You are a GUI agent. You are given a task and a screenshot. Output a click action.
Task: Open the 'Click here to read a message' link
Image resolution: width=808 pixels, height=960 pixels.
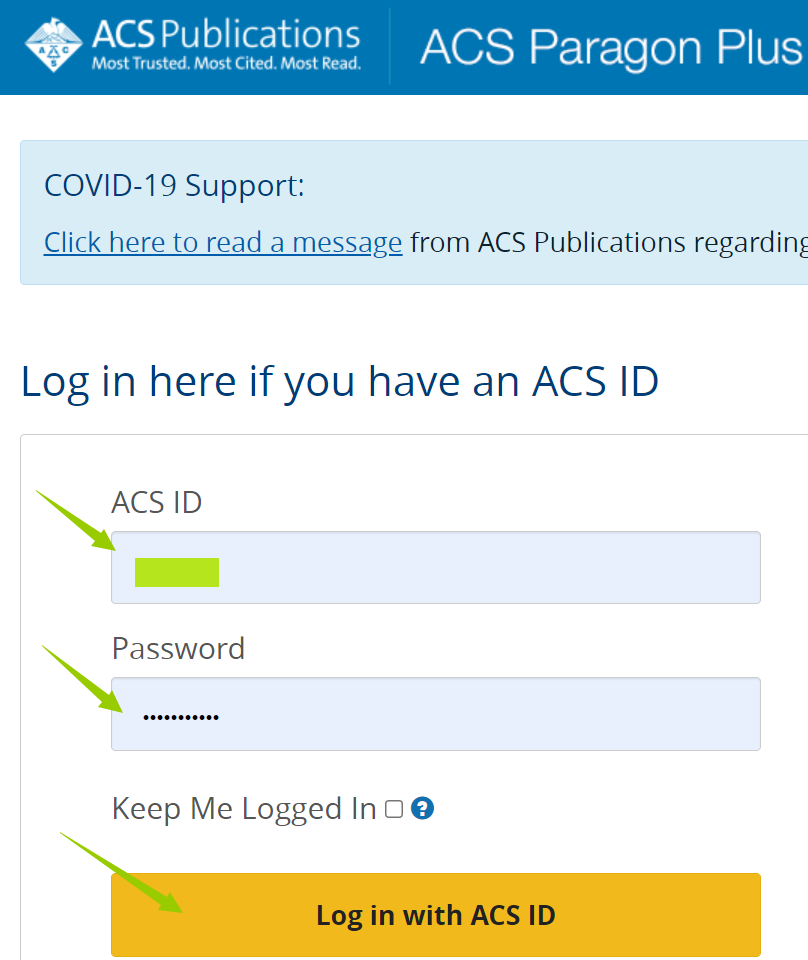coord(223,242)
